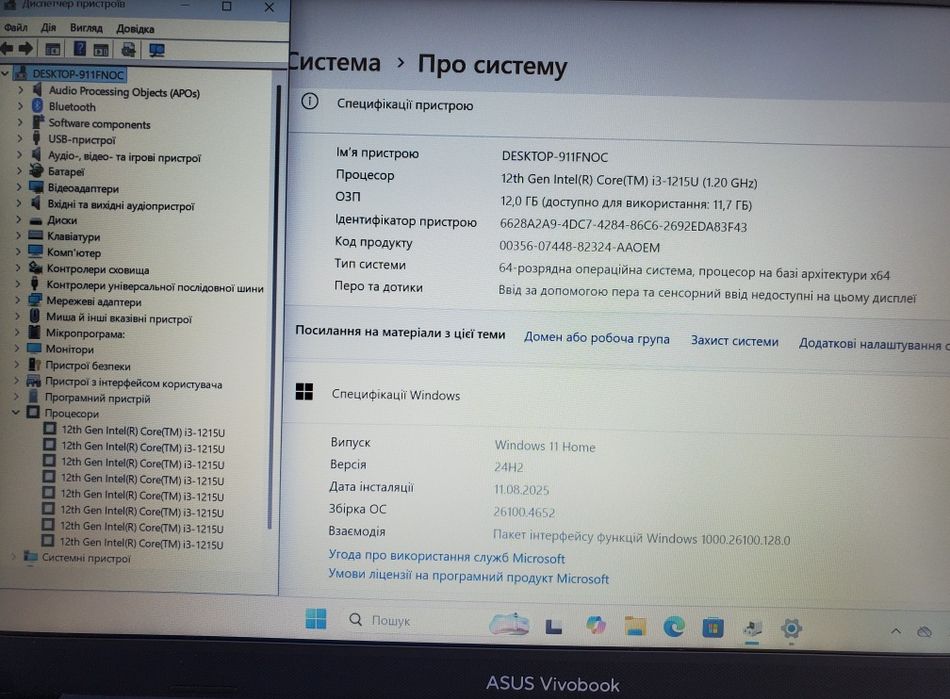Open the Дія menu

pyautogui.click(x=48, y=28)
